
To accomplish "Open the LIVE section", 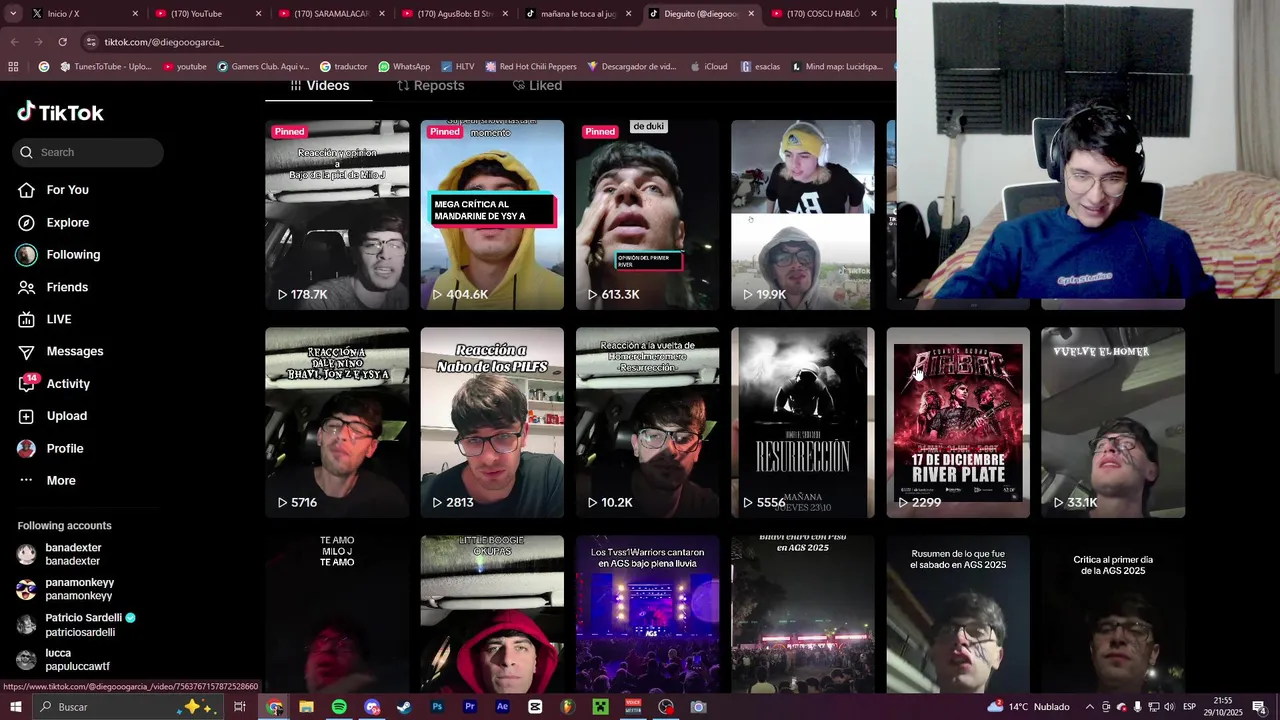I will click(x=59, y=319).
